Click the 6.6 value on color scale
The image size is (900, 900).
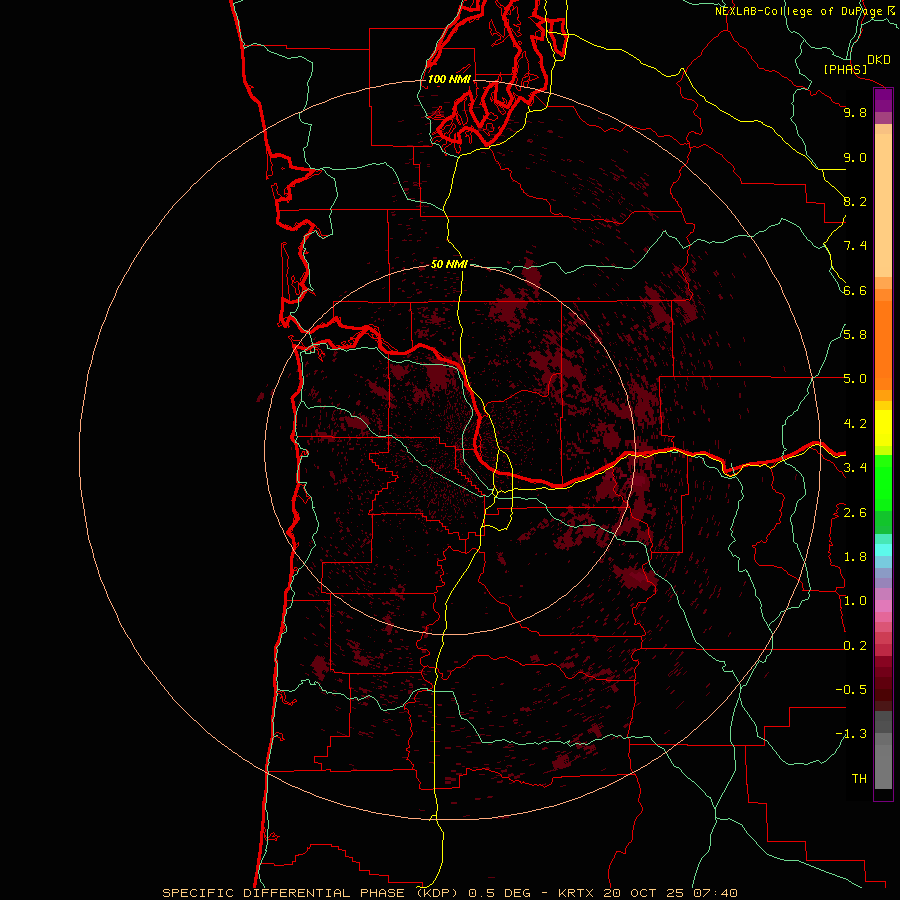pyautogui.click(x=855, y=290)
